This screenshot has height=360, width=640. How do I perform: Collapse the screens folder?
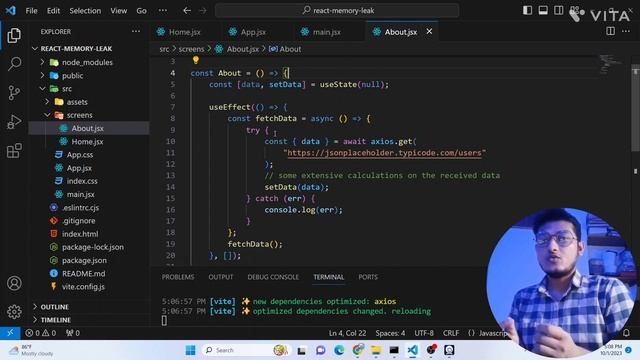(89, 115)
